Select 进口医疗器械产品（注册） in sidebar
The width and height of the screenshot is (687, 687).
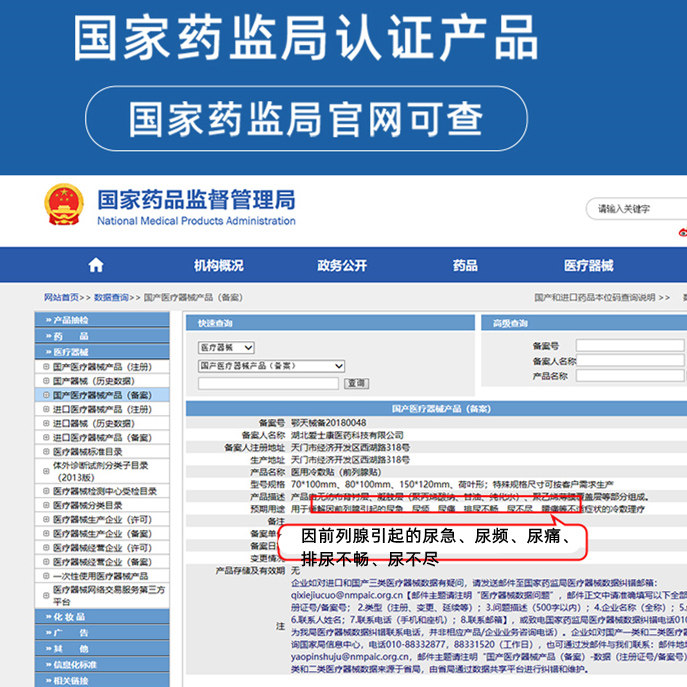tap(102, 409)
